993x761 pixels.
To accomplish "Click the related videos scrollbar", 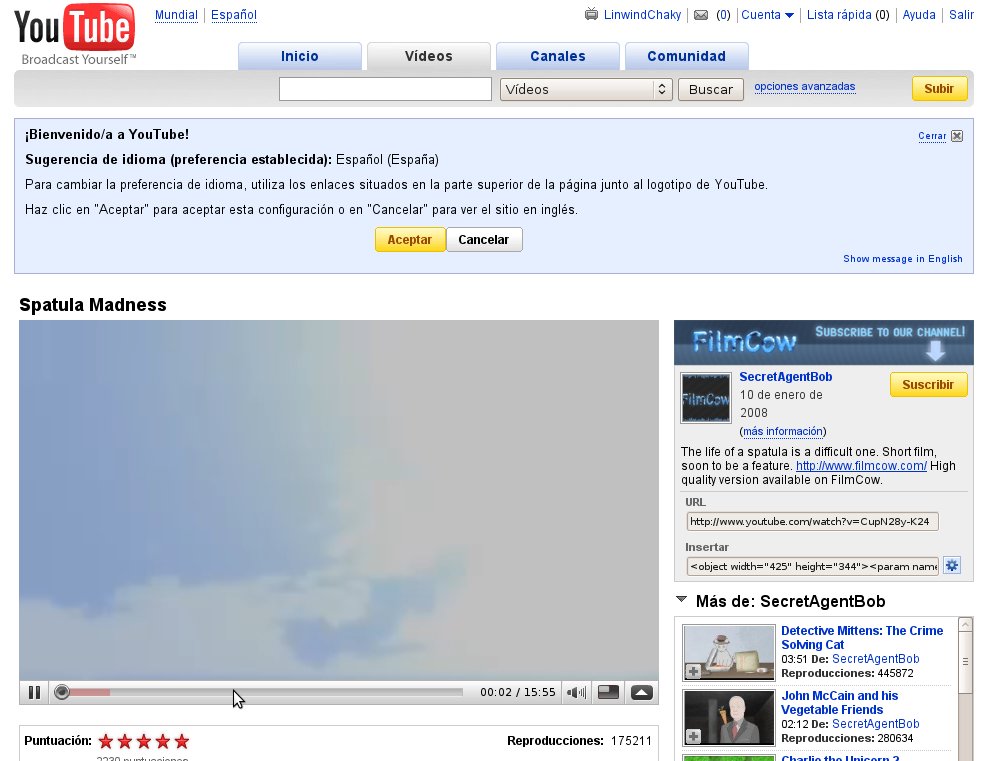I will click(965, 662).
